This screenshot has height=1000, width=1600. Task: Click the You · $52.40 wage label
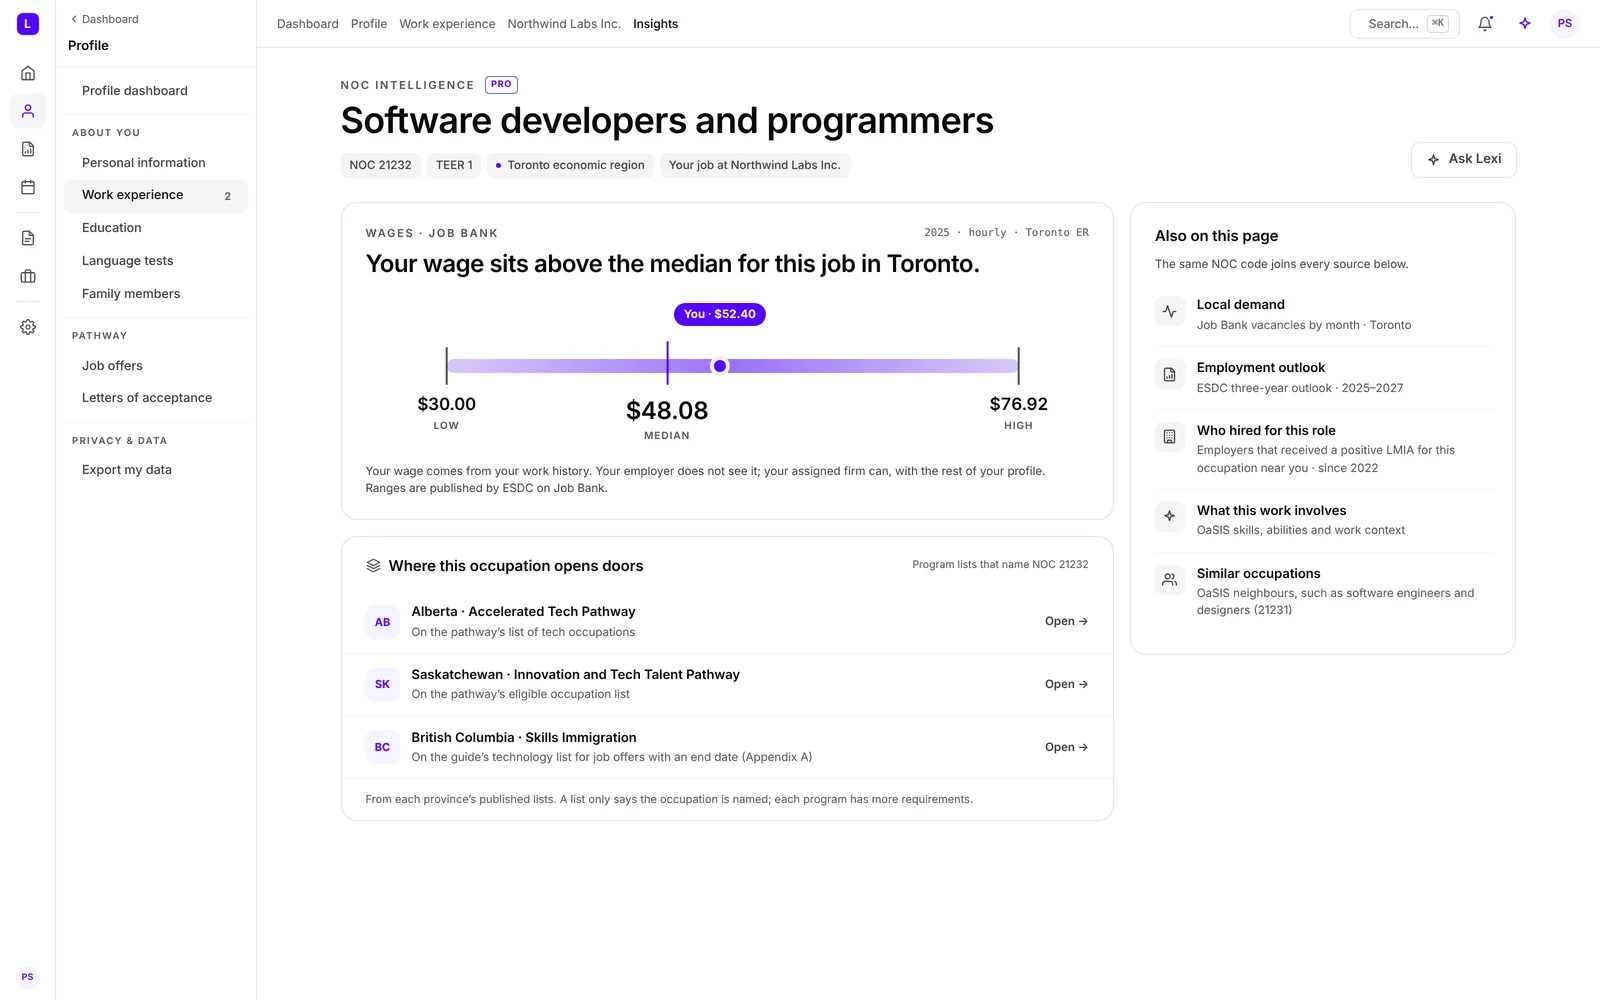(x=720, y=314)
